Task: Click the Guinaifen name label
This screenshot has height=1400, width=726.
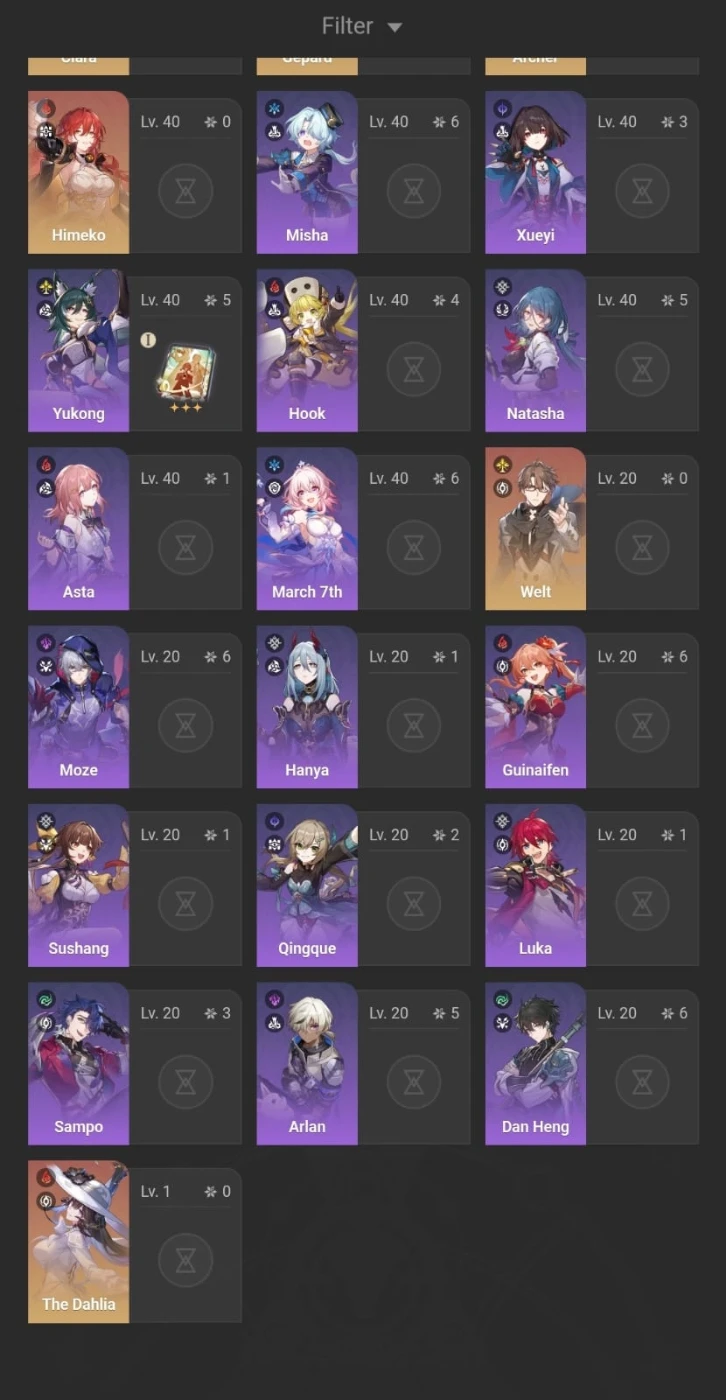Action: [536, 770]
